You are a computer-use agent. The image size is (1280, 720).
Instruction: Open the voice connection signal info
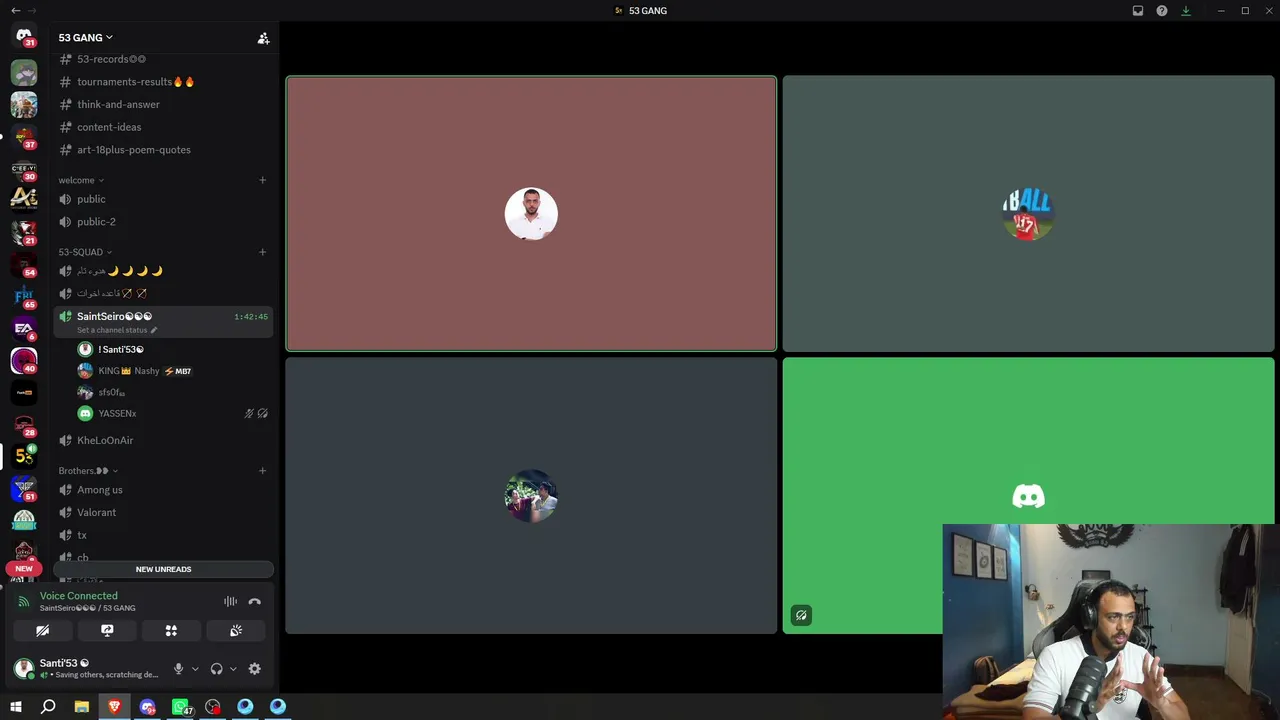tap(24, 601)
